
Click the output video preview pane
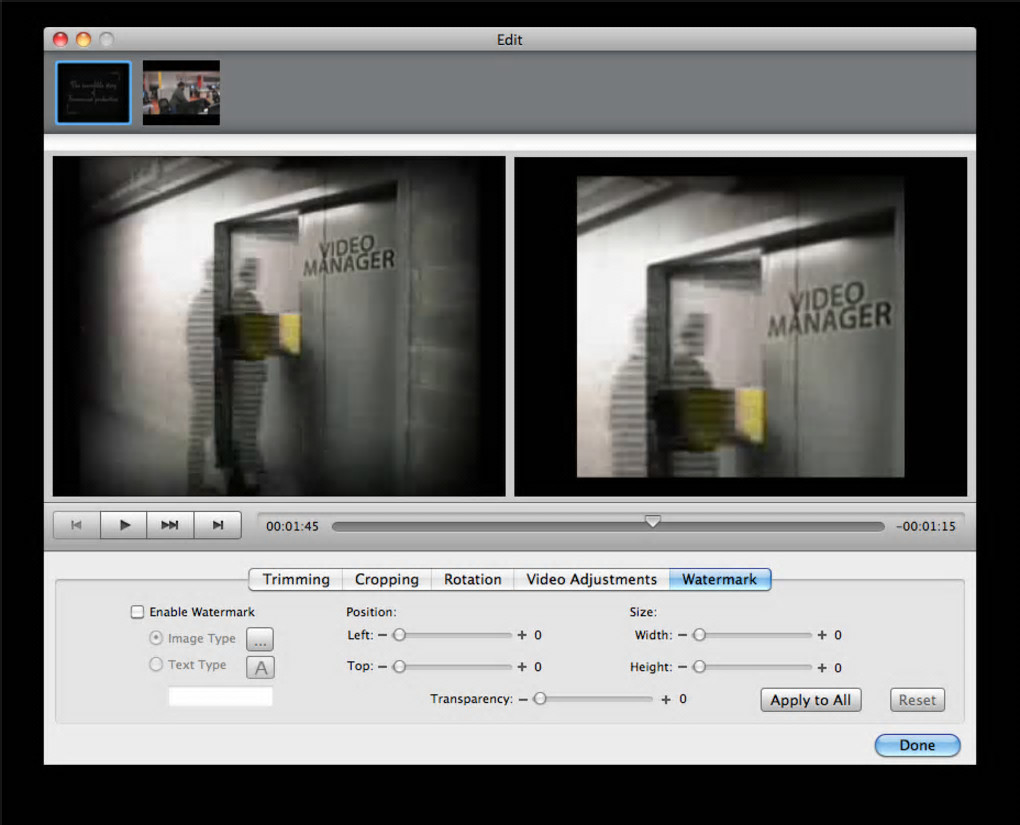[x=740, y=327]
